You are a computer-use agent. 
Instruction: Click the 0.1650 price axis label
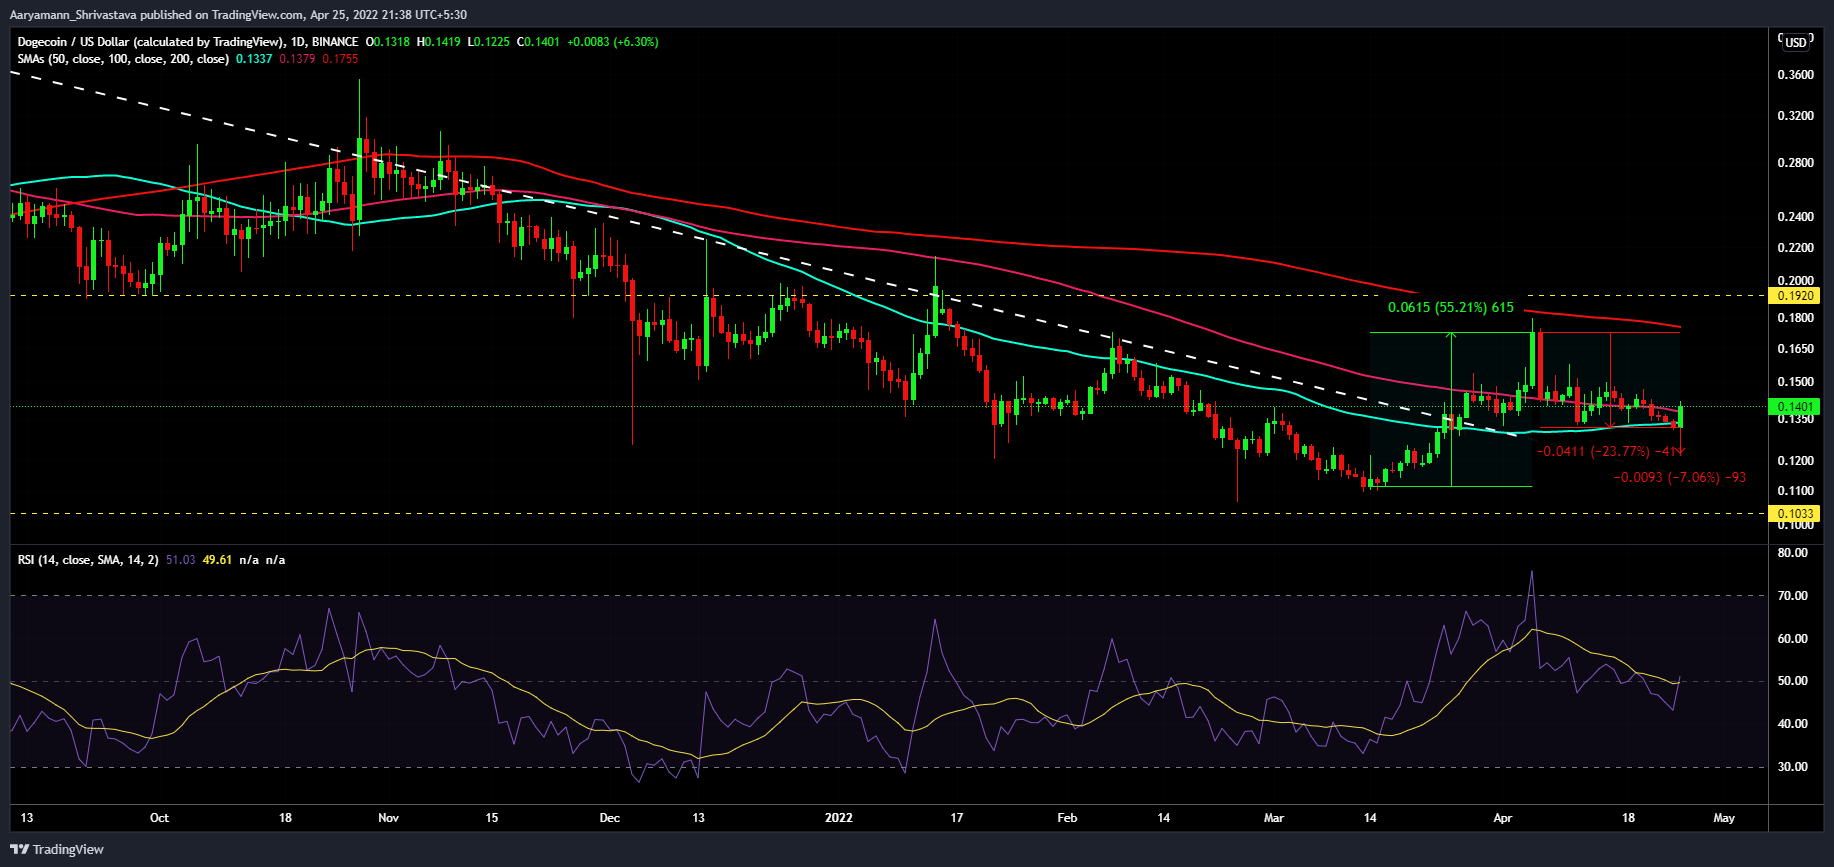1795,349
